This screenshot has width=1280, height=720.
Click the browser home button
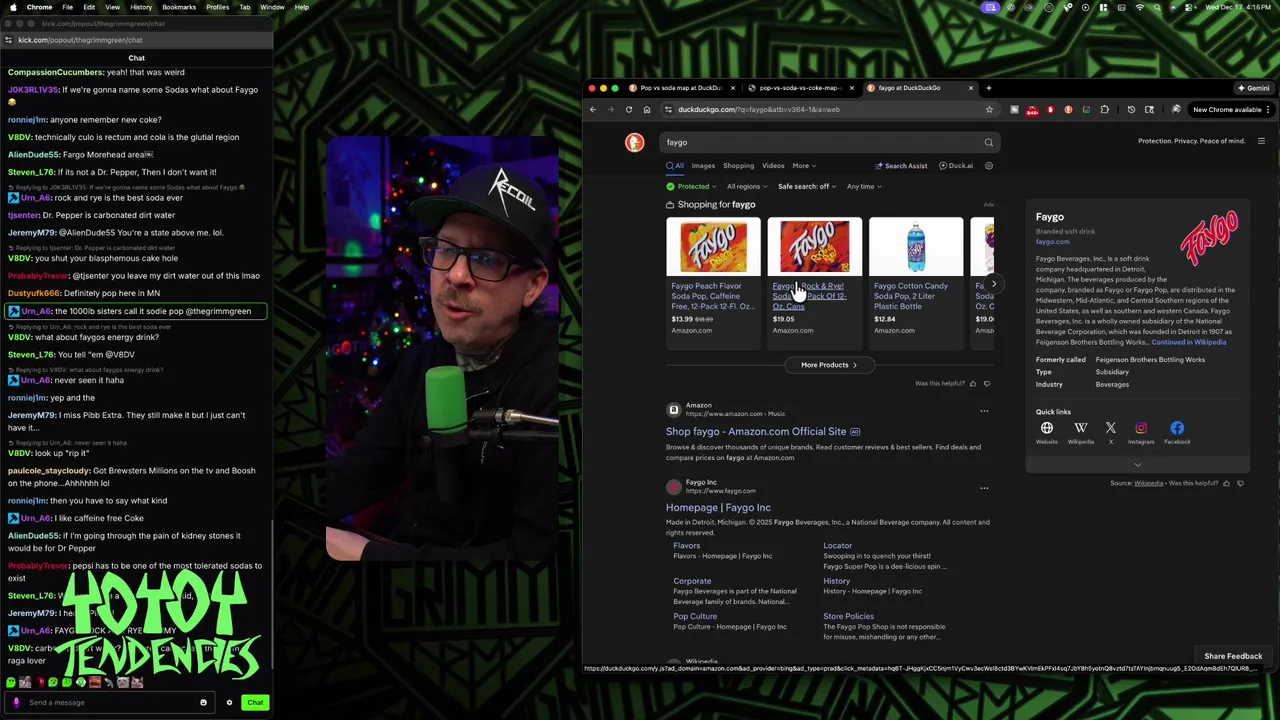pyautogui.click(x=647, y=110)
